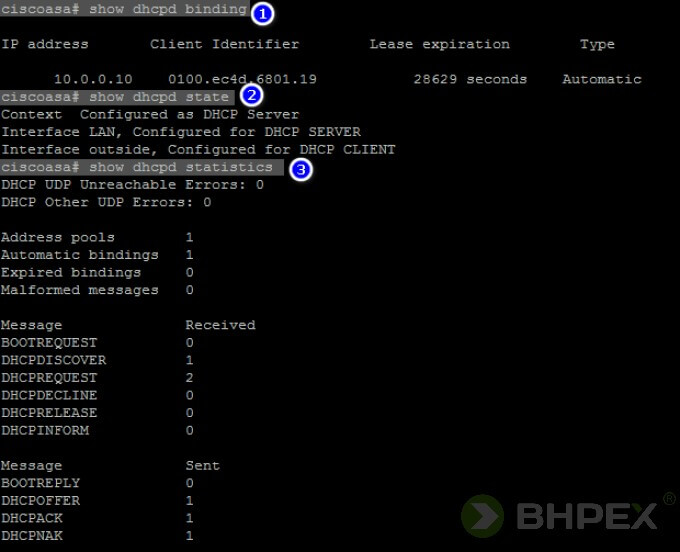Click the '28629 seconds' lease expiration value
The height and width of the screenshot is (552, 680).
[x=470, y=79]
